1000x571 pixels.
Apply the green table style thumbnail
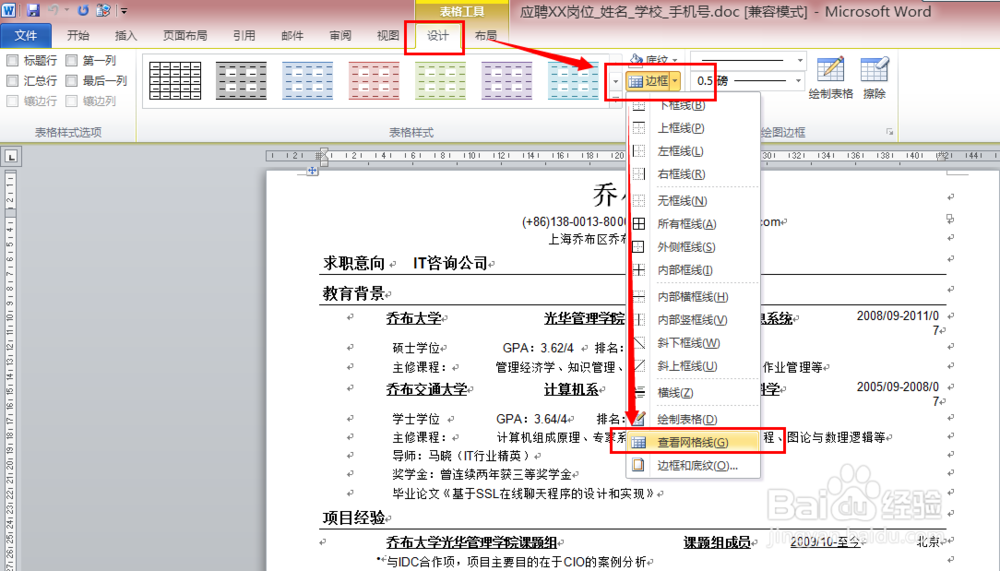coord(440,81)
